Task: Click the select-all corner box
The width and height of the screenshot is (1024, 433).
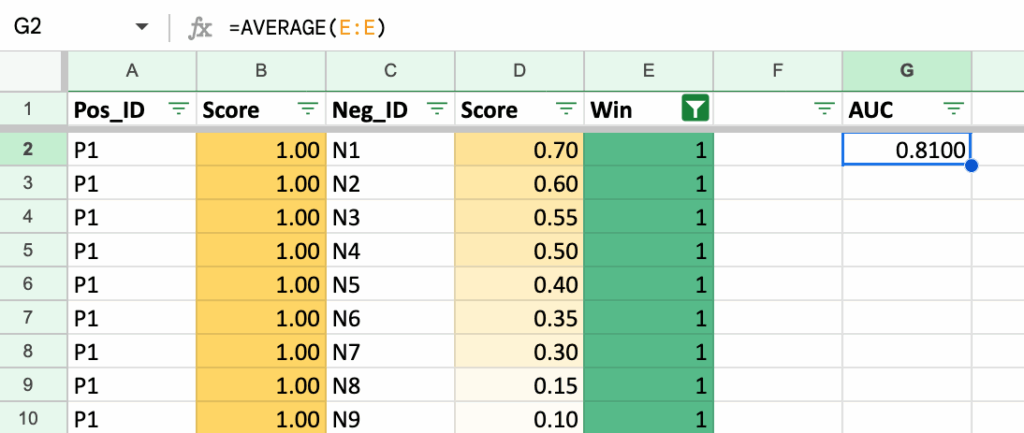Action: tap(30, 70)
